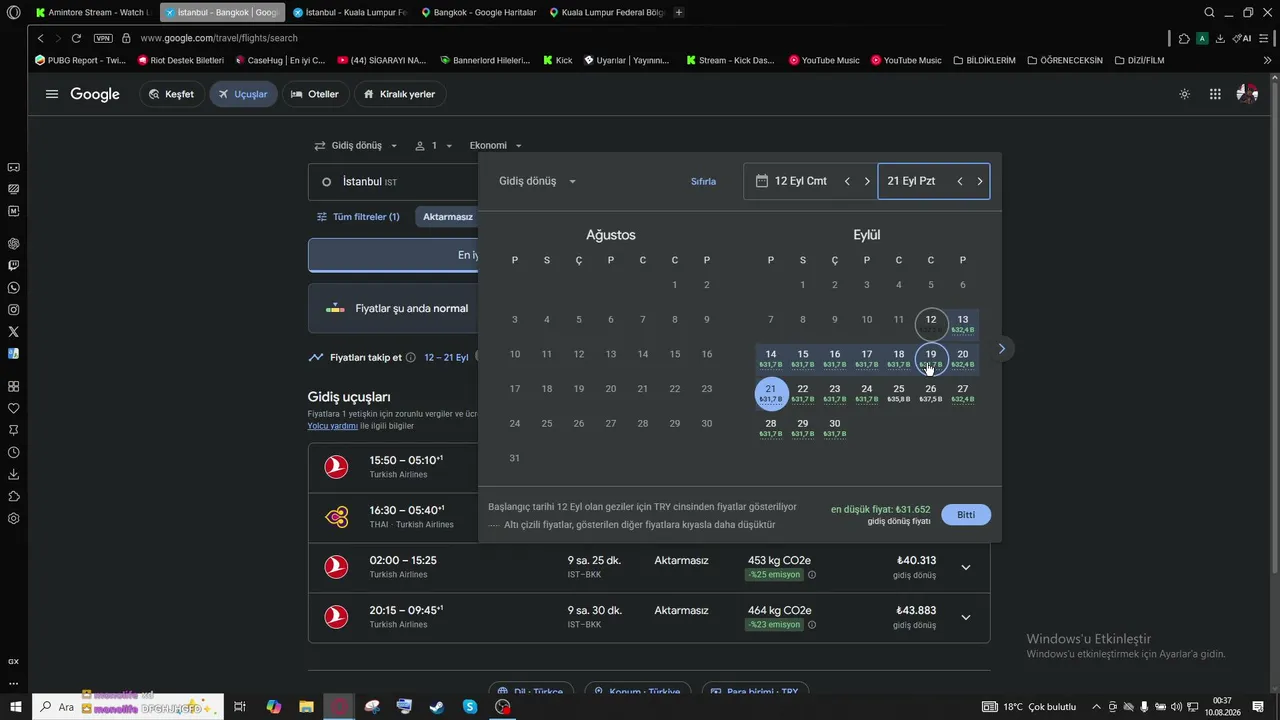This screenshot has width=1280, height=720.
Task: Expand the 02:00 – 15:25 Turkish Airlines flight
Action: tap(965, 568)
